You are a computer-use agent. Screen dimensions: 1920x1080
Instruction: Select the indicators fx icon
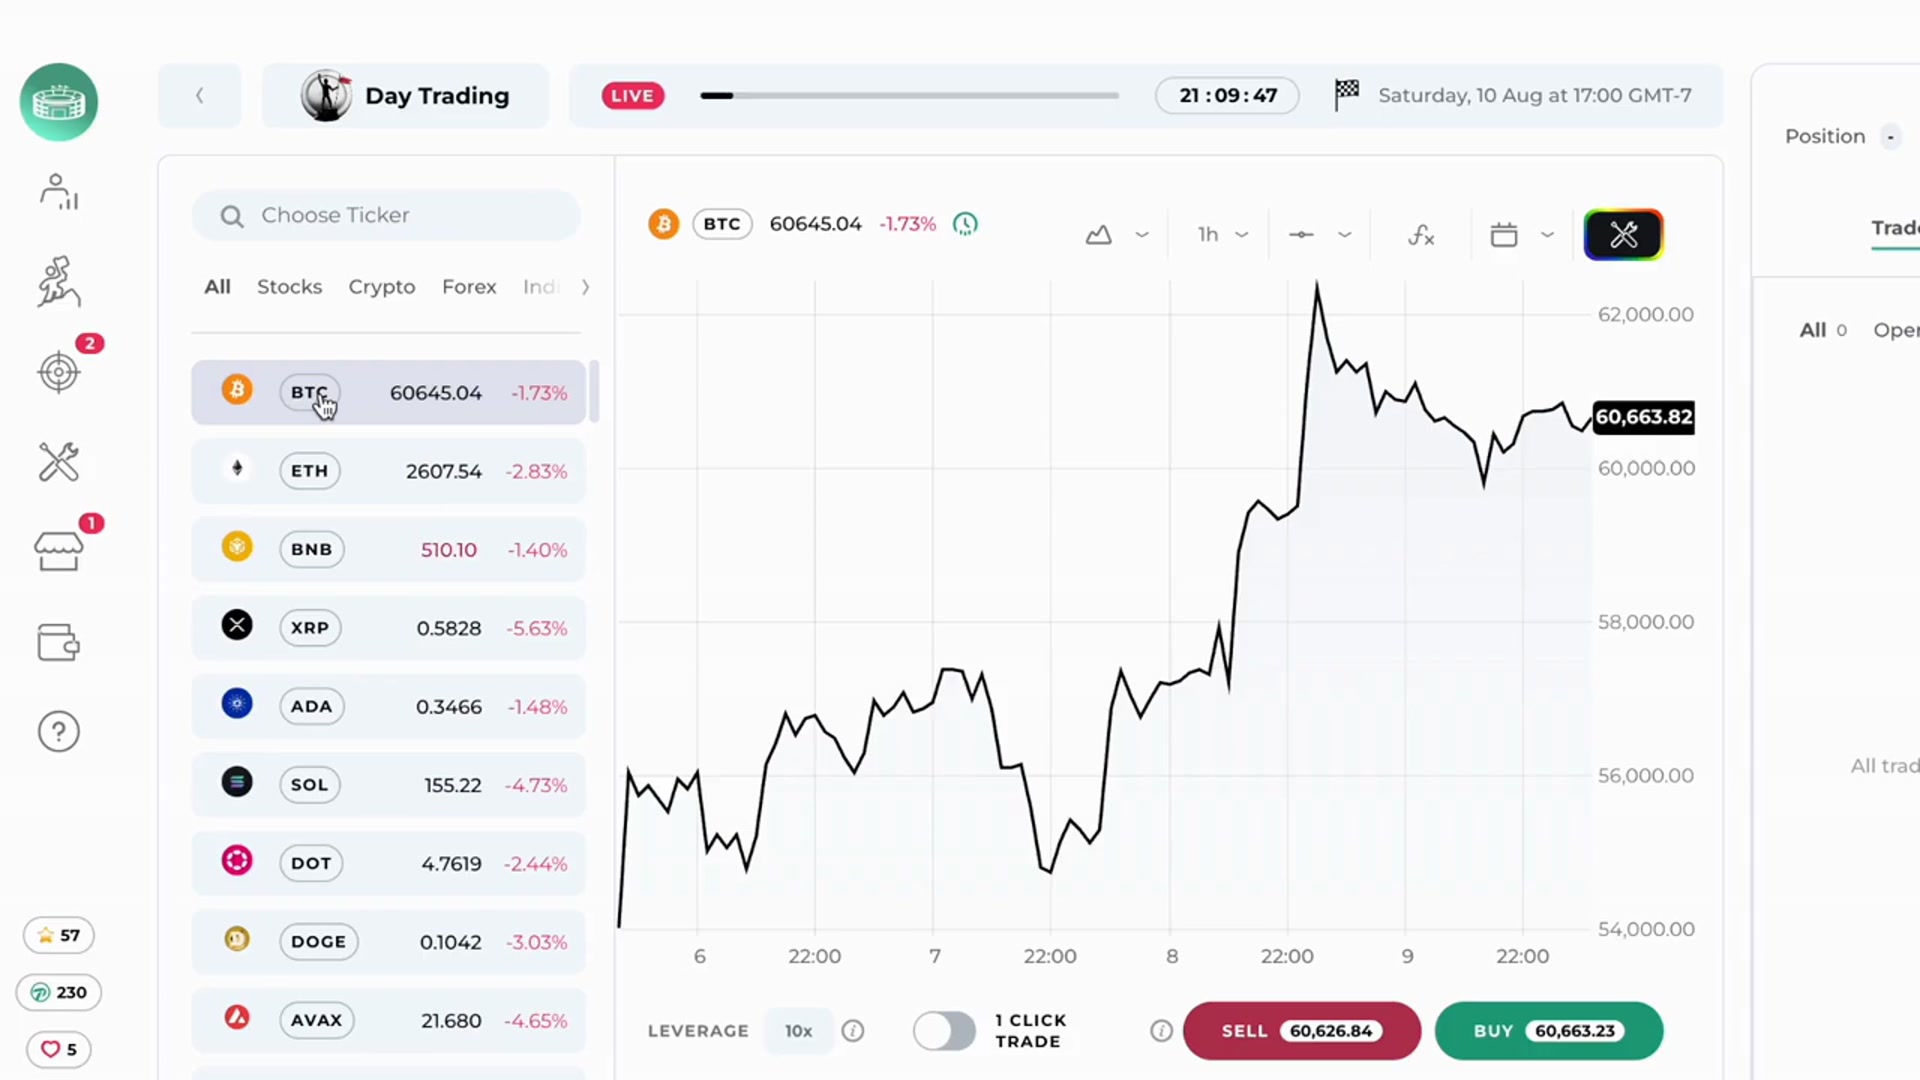click(x=1421, y=234)
